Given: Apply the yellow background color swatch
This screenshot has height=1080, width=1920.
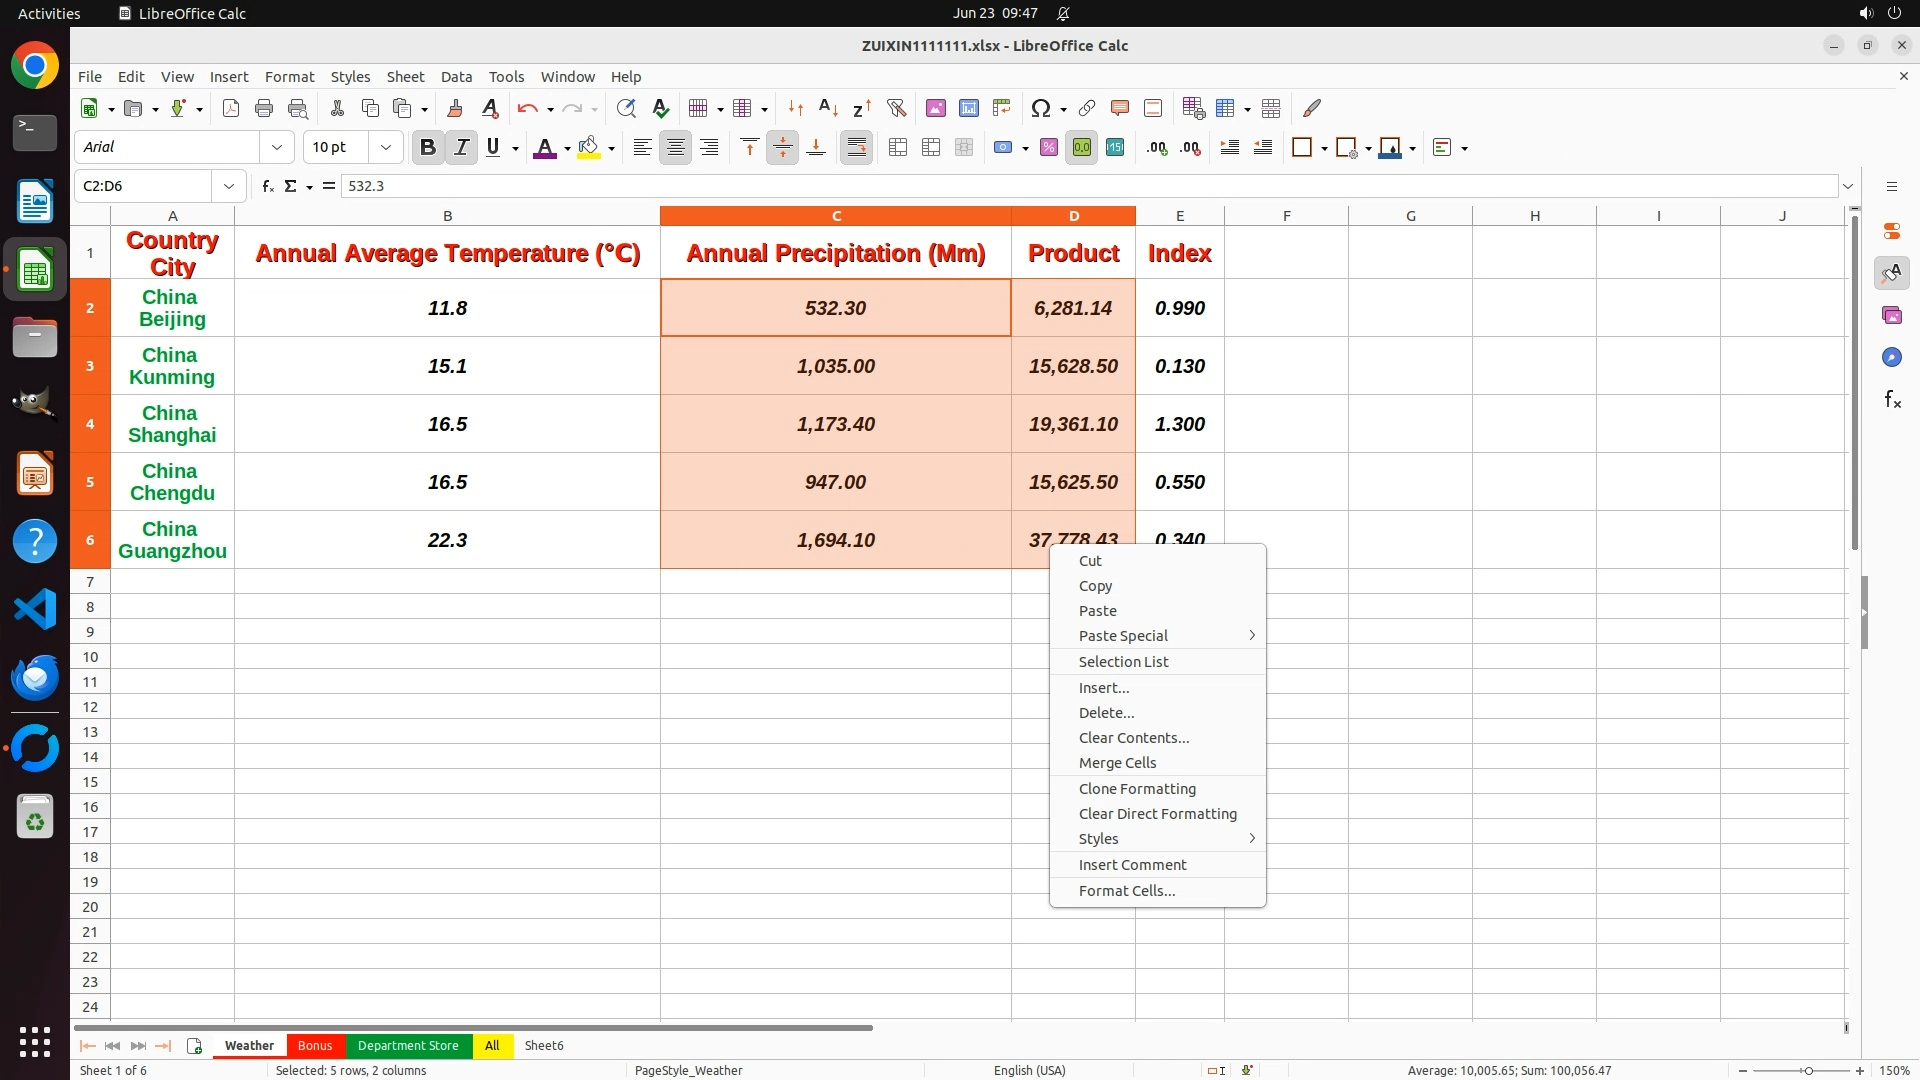Looking at the screenshot, I should [589, 148].
